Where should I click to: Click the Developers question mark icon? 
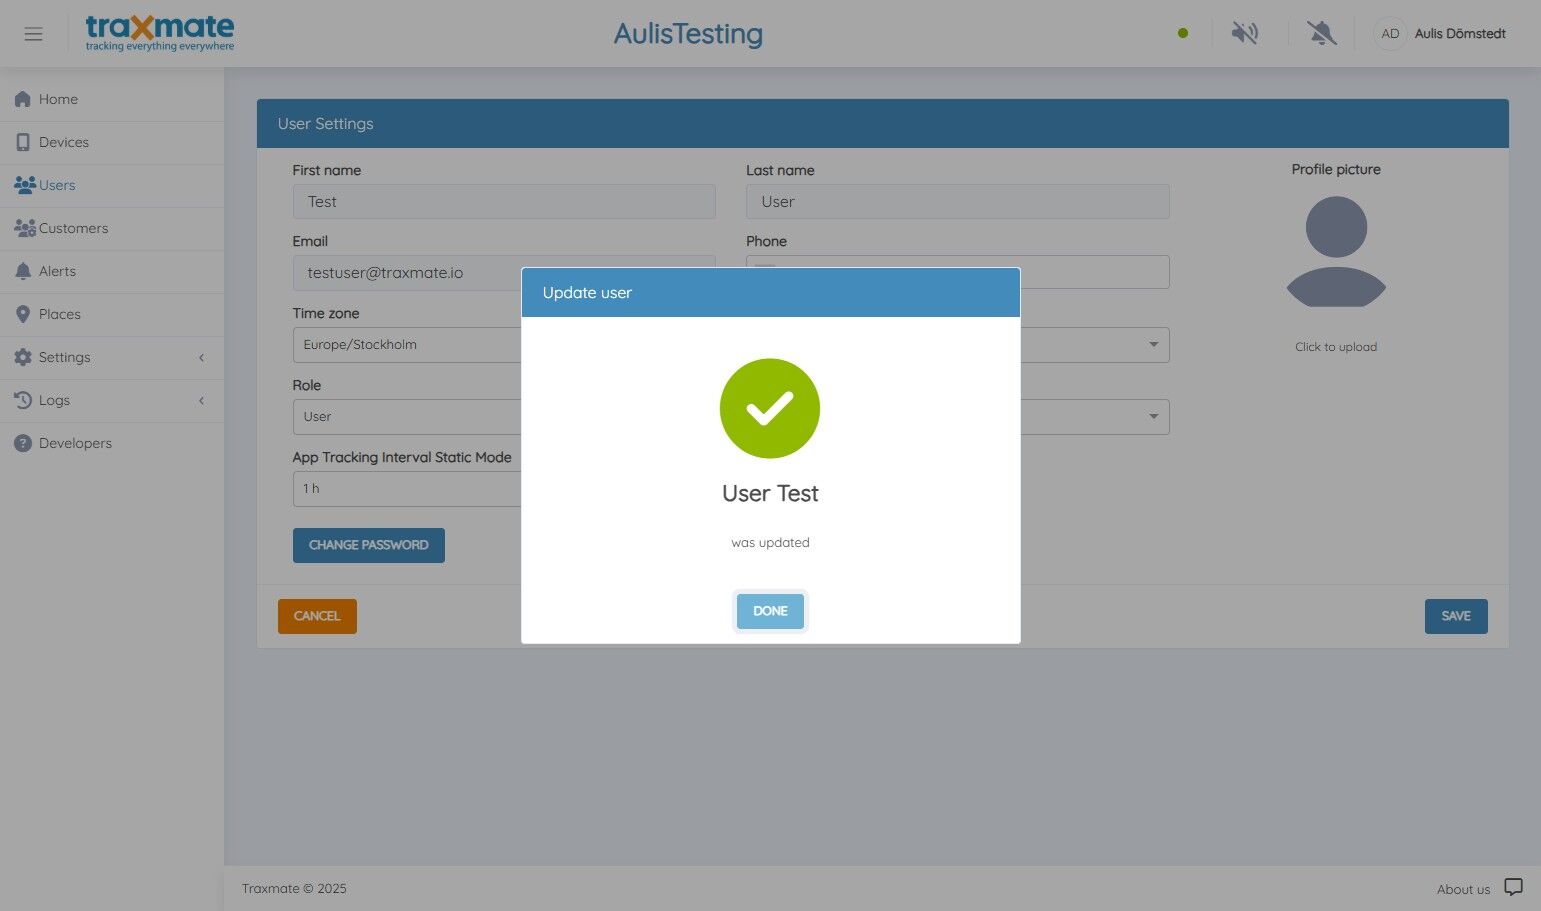(x=23, y=443)
